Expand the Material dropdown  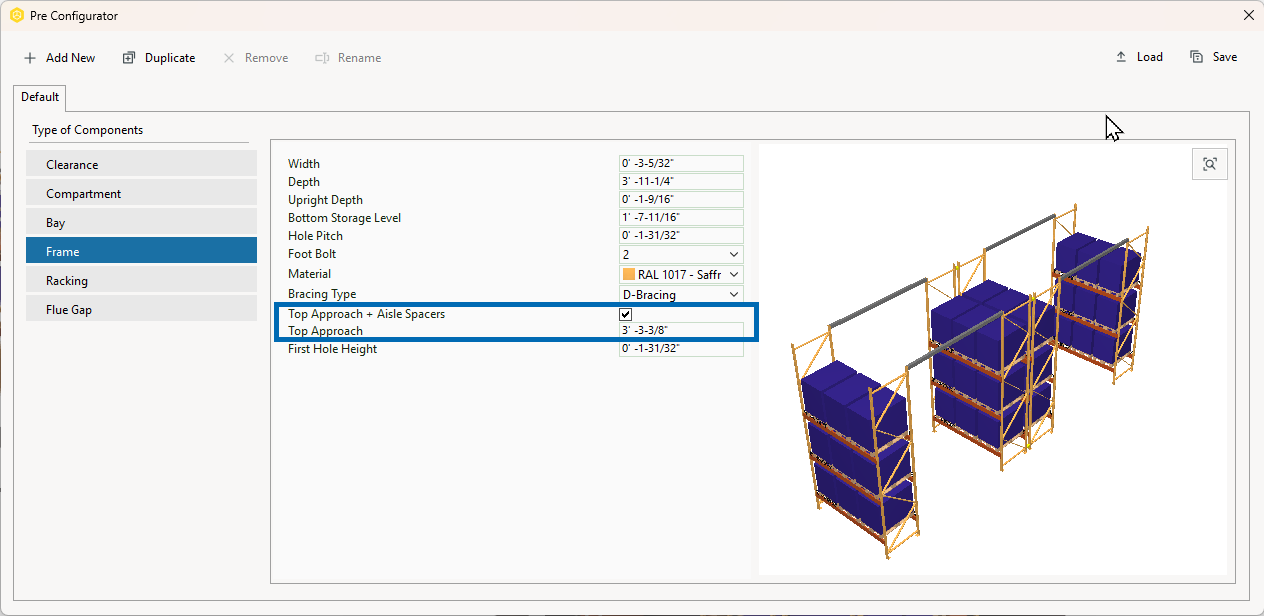tap(734, 274)
